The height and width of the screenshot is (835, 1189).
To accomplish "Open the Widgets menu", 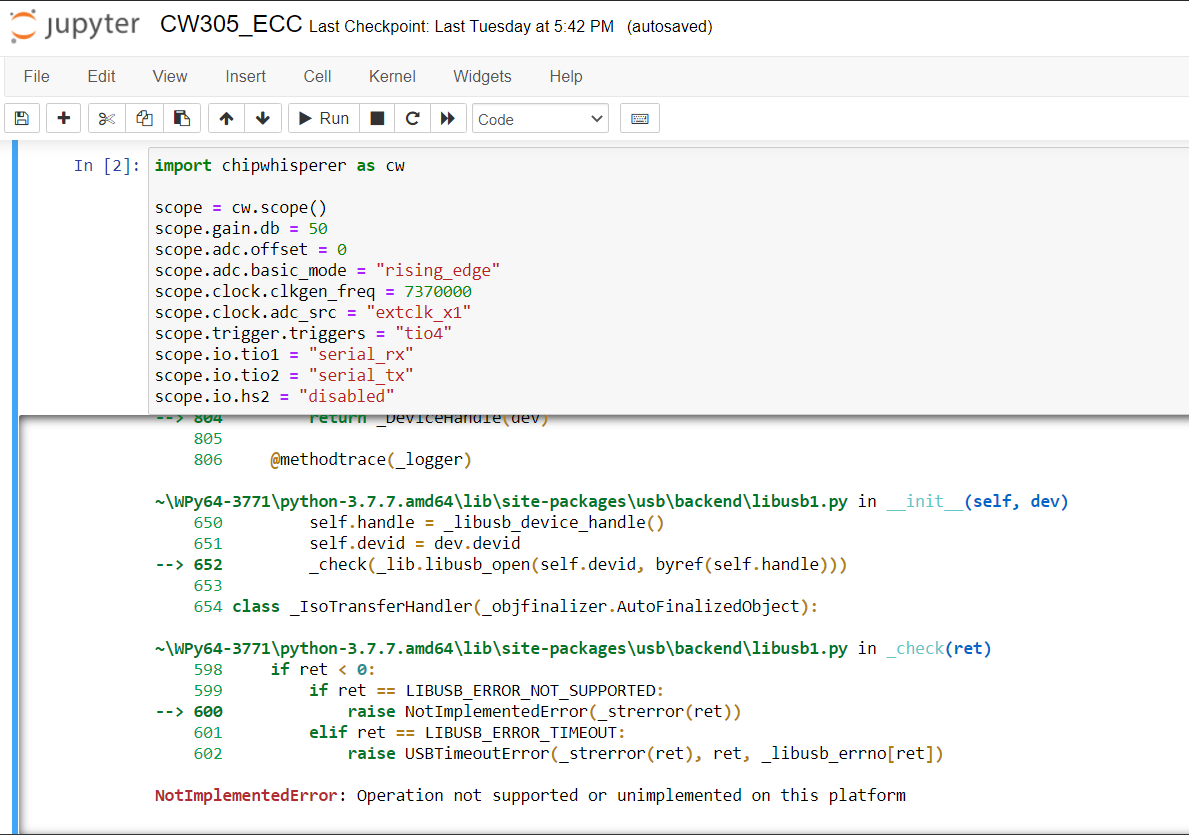I will [x=482, y=77].
